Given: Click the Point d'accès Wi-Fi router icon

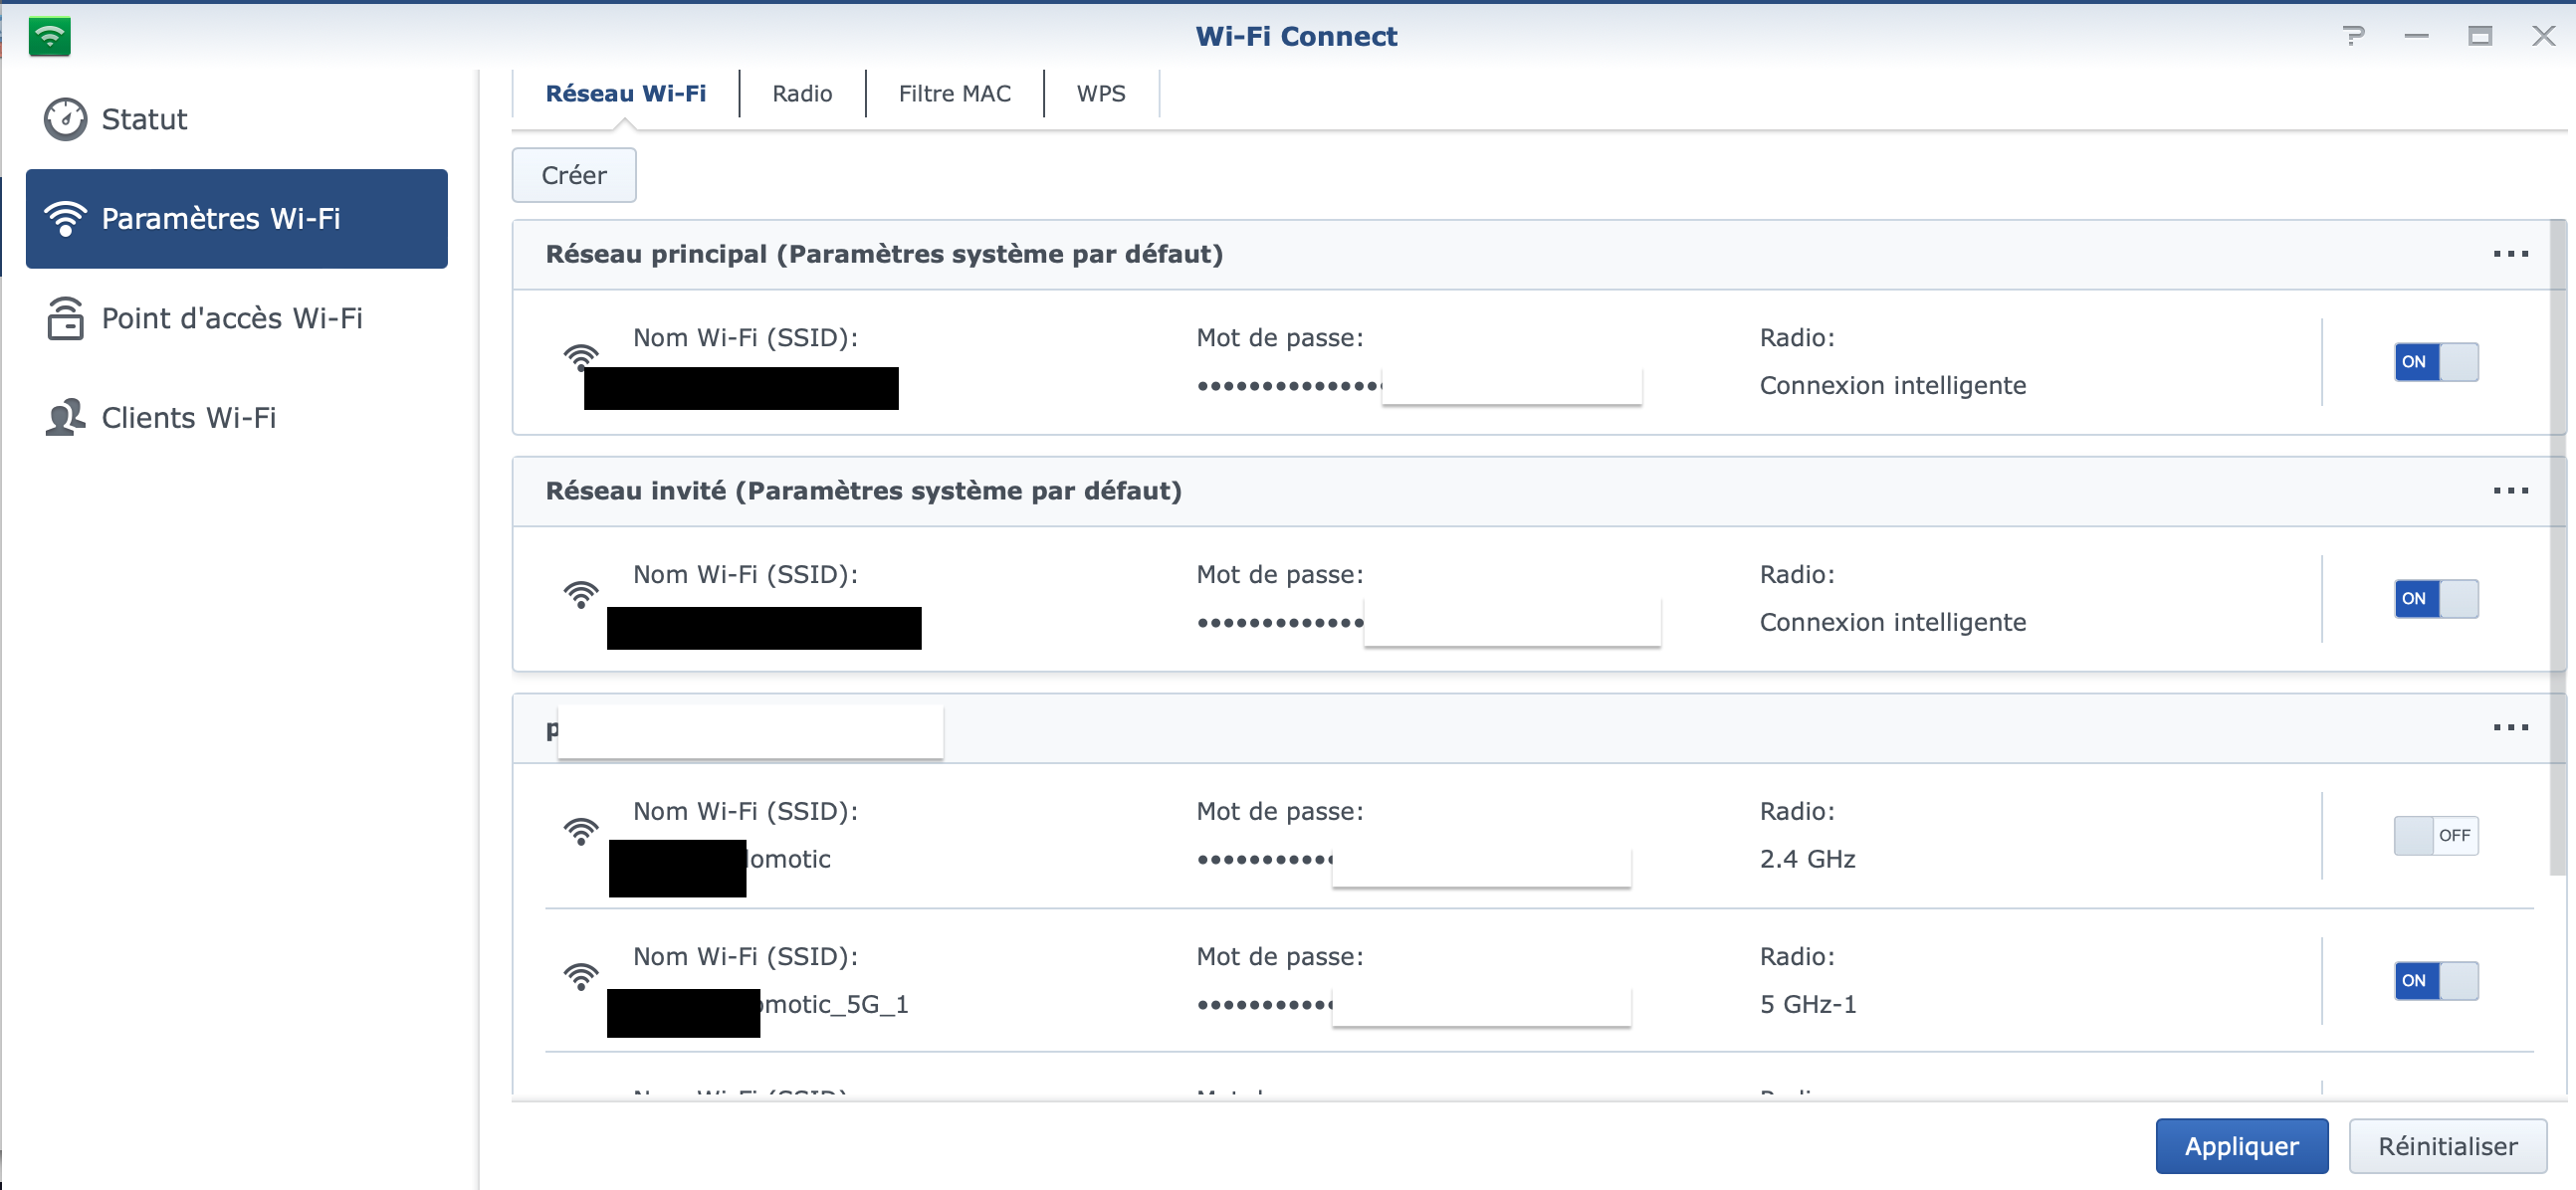Looking at the screenshot, I should [65, 318].
